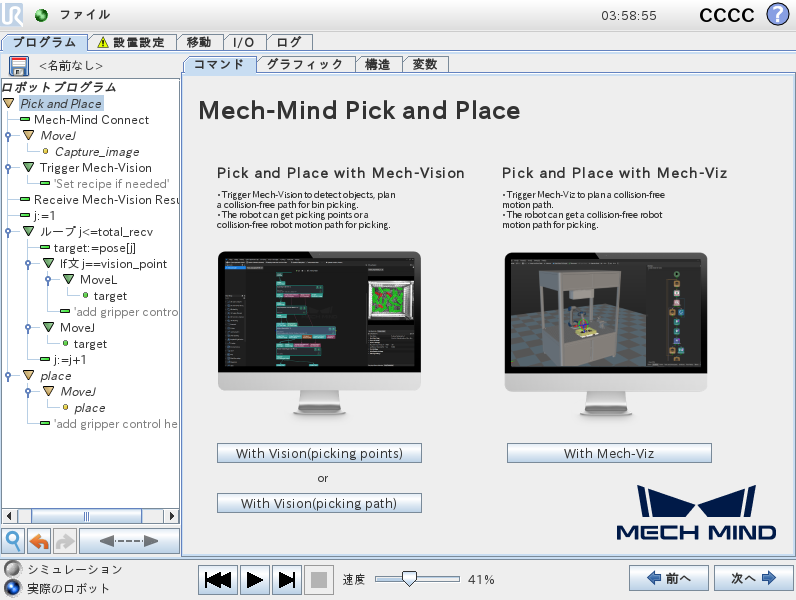Select Mech-Mind Connect tree node
Viewport: 796px width, 600px height.
coord(91,120)
